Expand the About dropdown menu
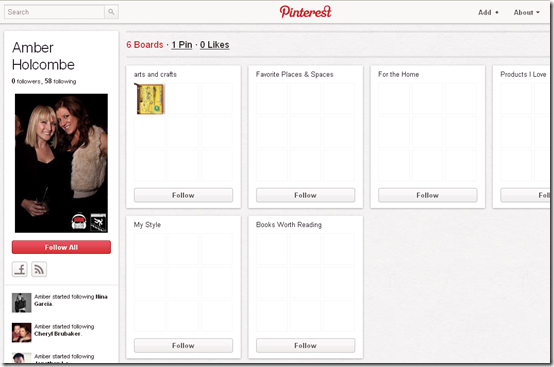554x367 pixels. [526, 12]
